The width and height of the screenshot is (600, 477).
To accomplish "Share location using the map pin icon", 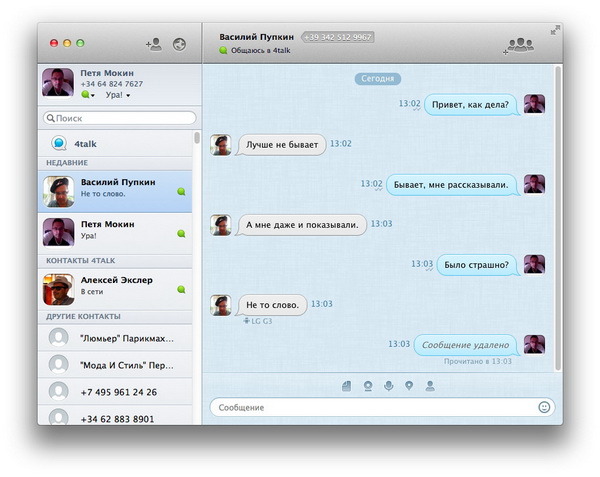I will (x=409, y=385).
